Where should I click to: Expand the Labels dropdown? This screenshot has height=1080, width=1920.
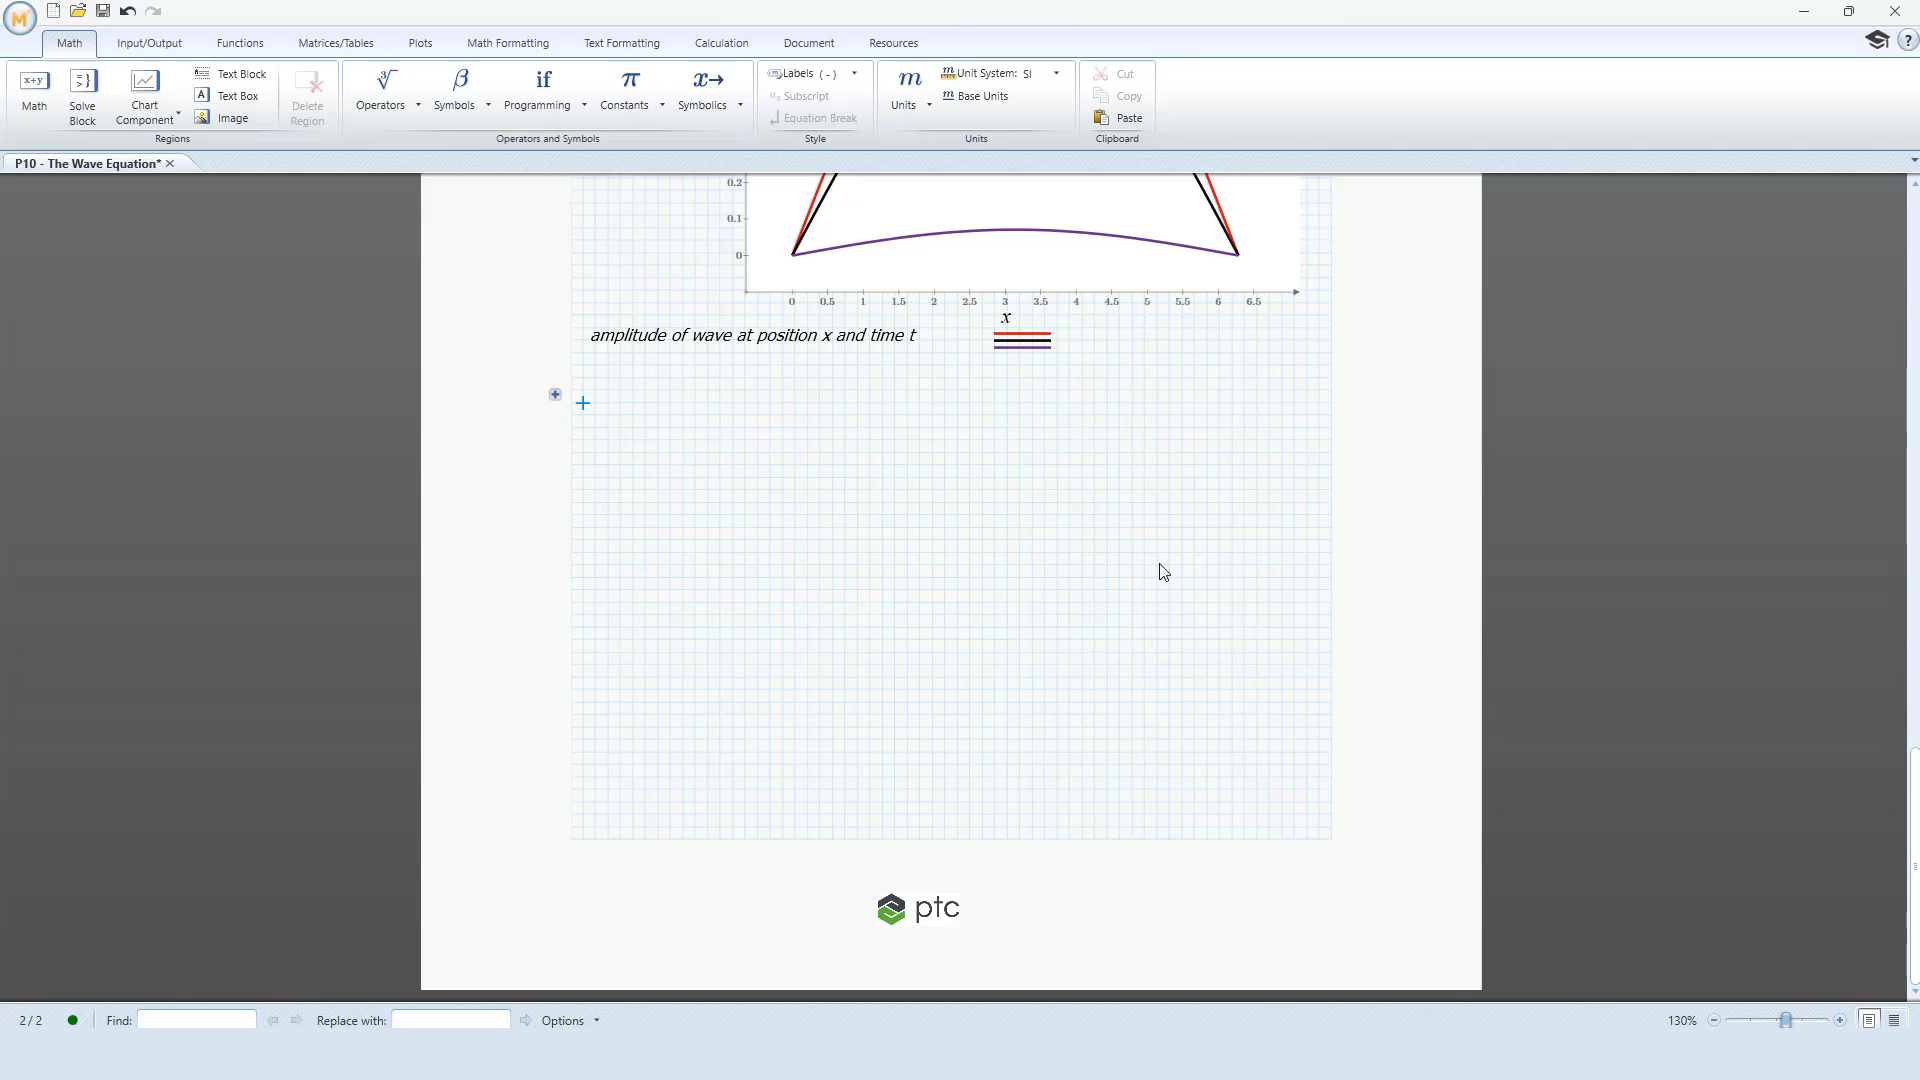[854, 73]
